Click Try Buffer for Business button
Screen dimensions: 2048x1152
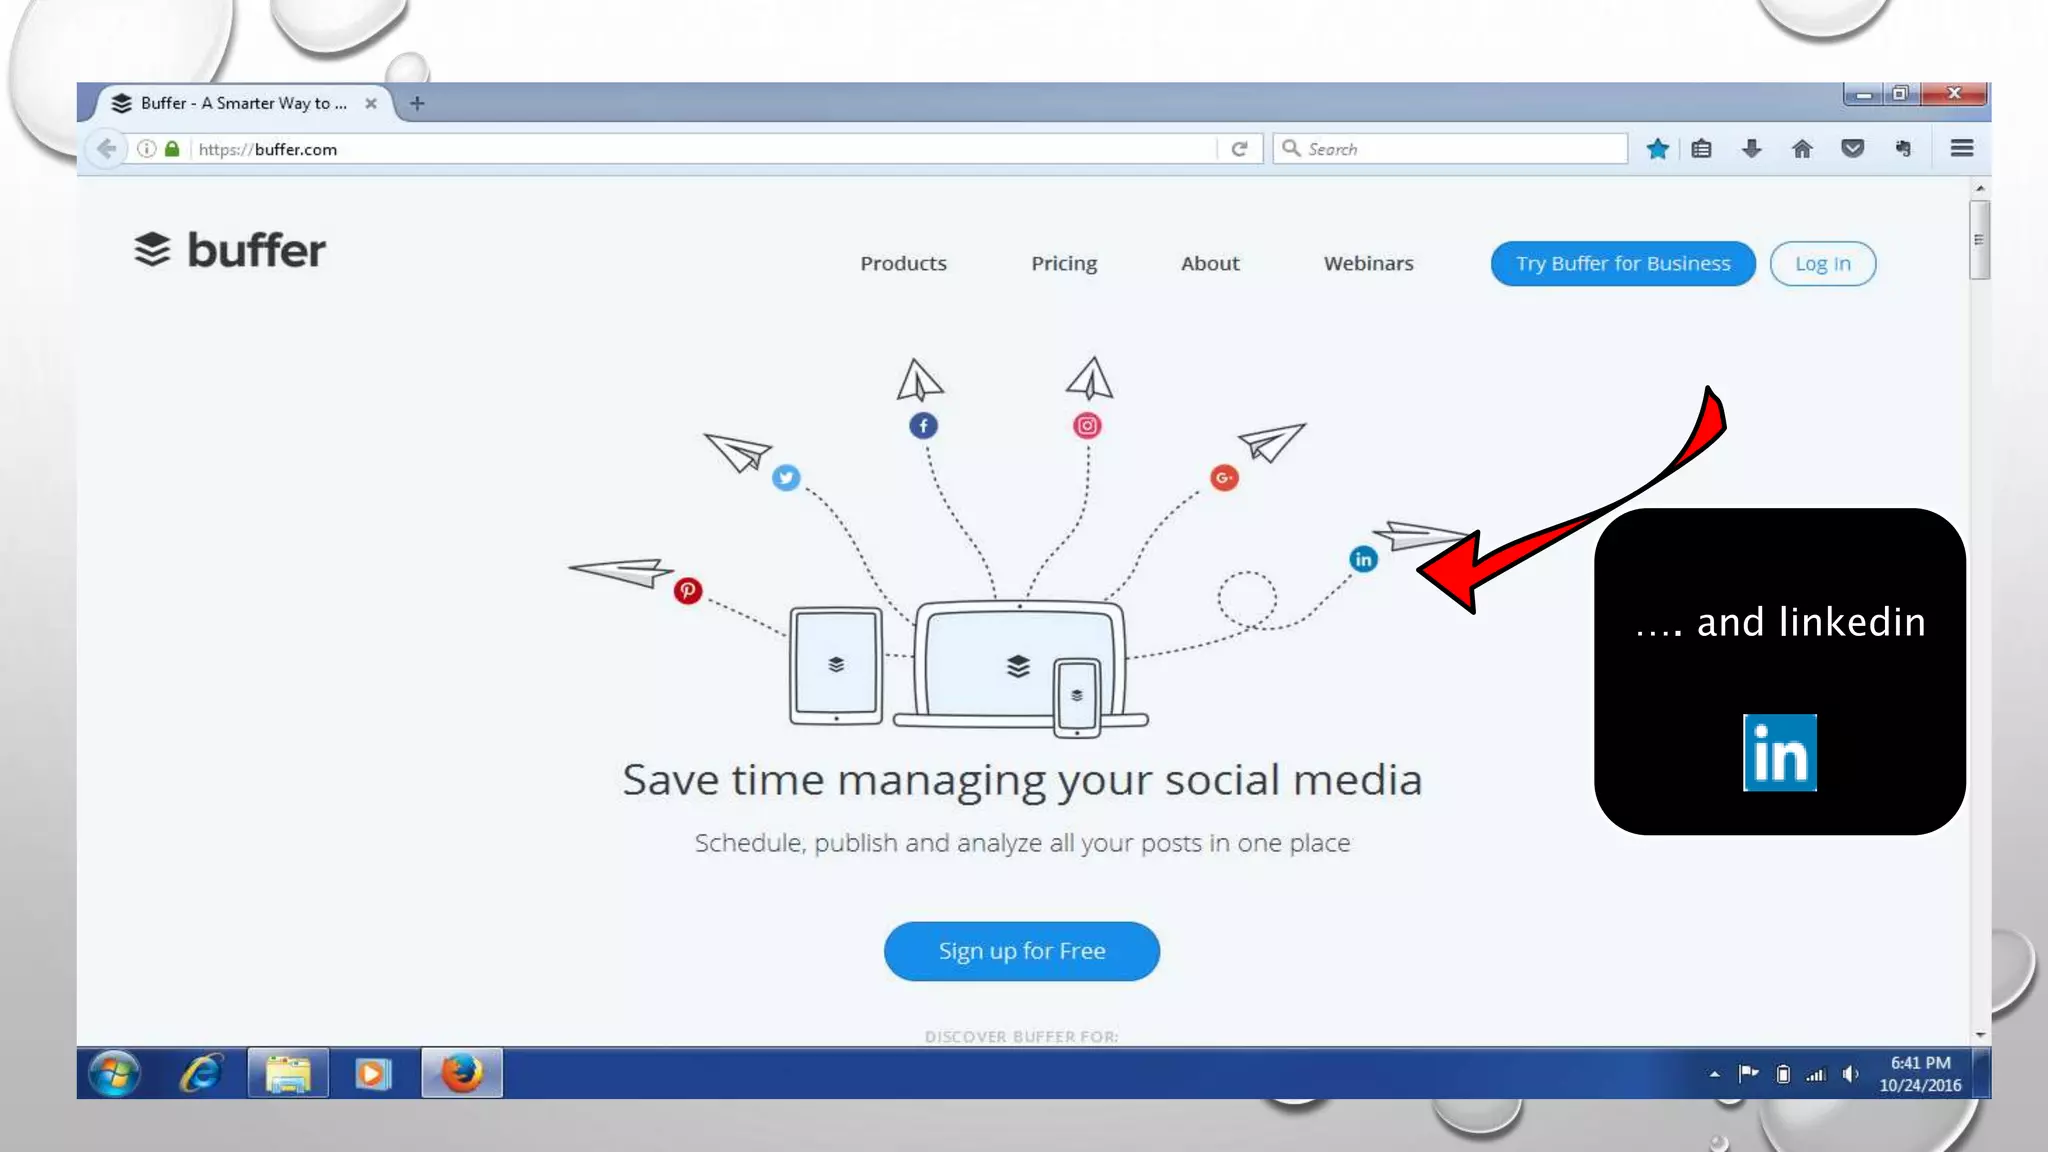(x=1623, y=264)
